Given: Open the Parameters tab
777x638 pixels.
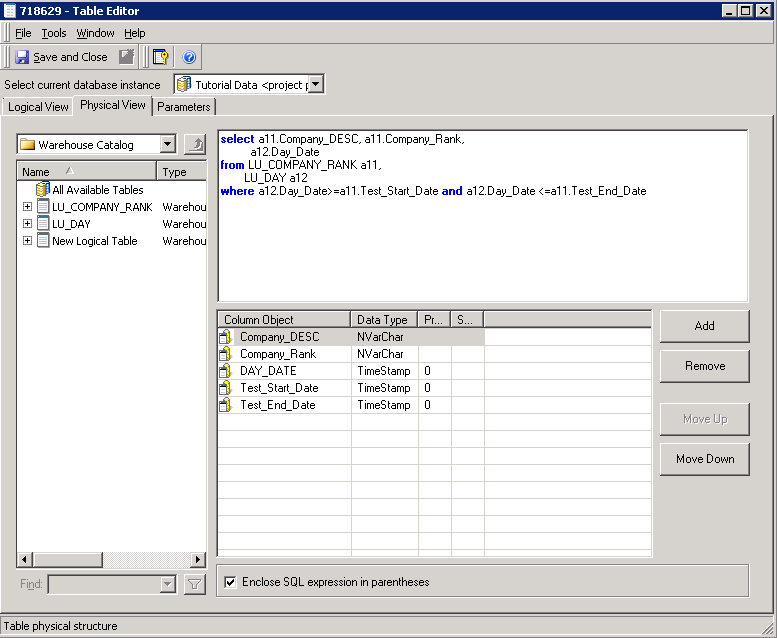Looking at the screenshot, I should [184, 107].
